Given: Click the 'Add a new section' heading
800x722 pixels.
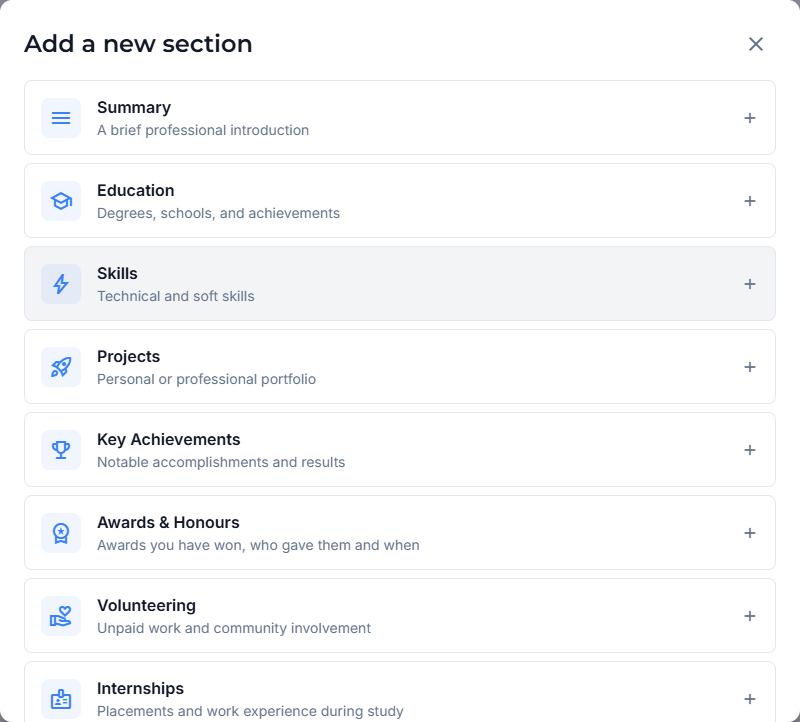Looking at the screenshot, I should coord(138,44).
